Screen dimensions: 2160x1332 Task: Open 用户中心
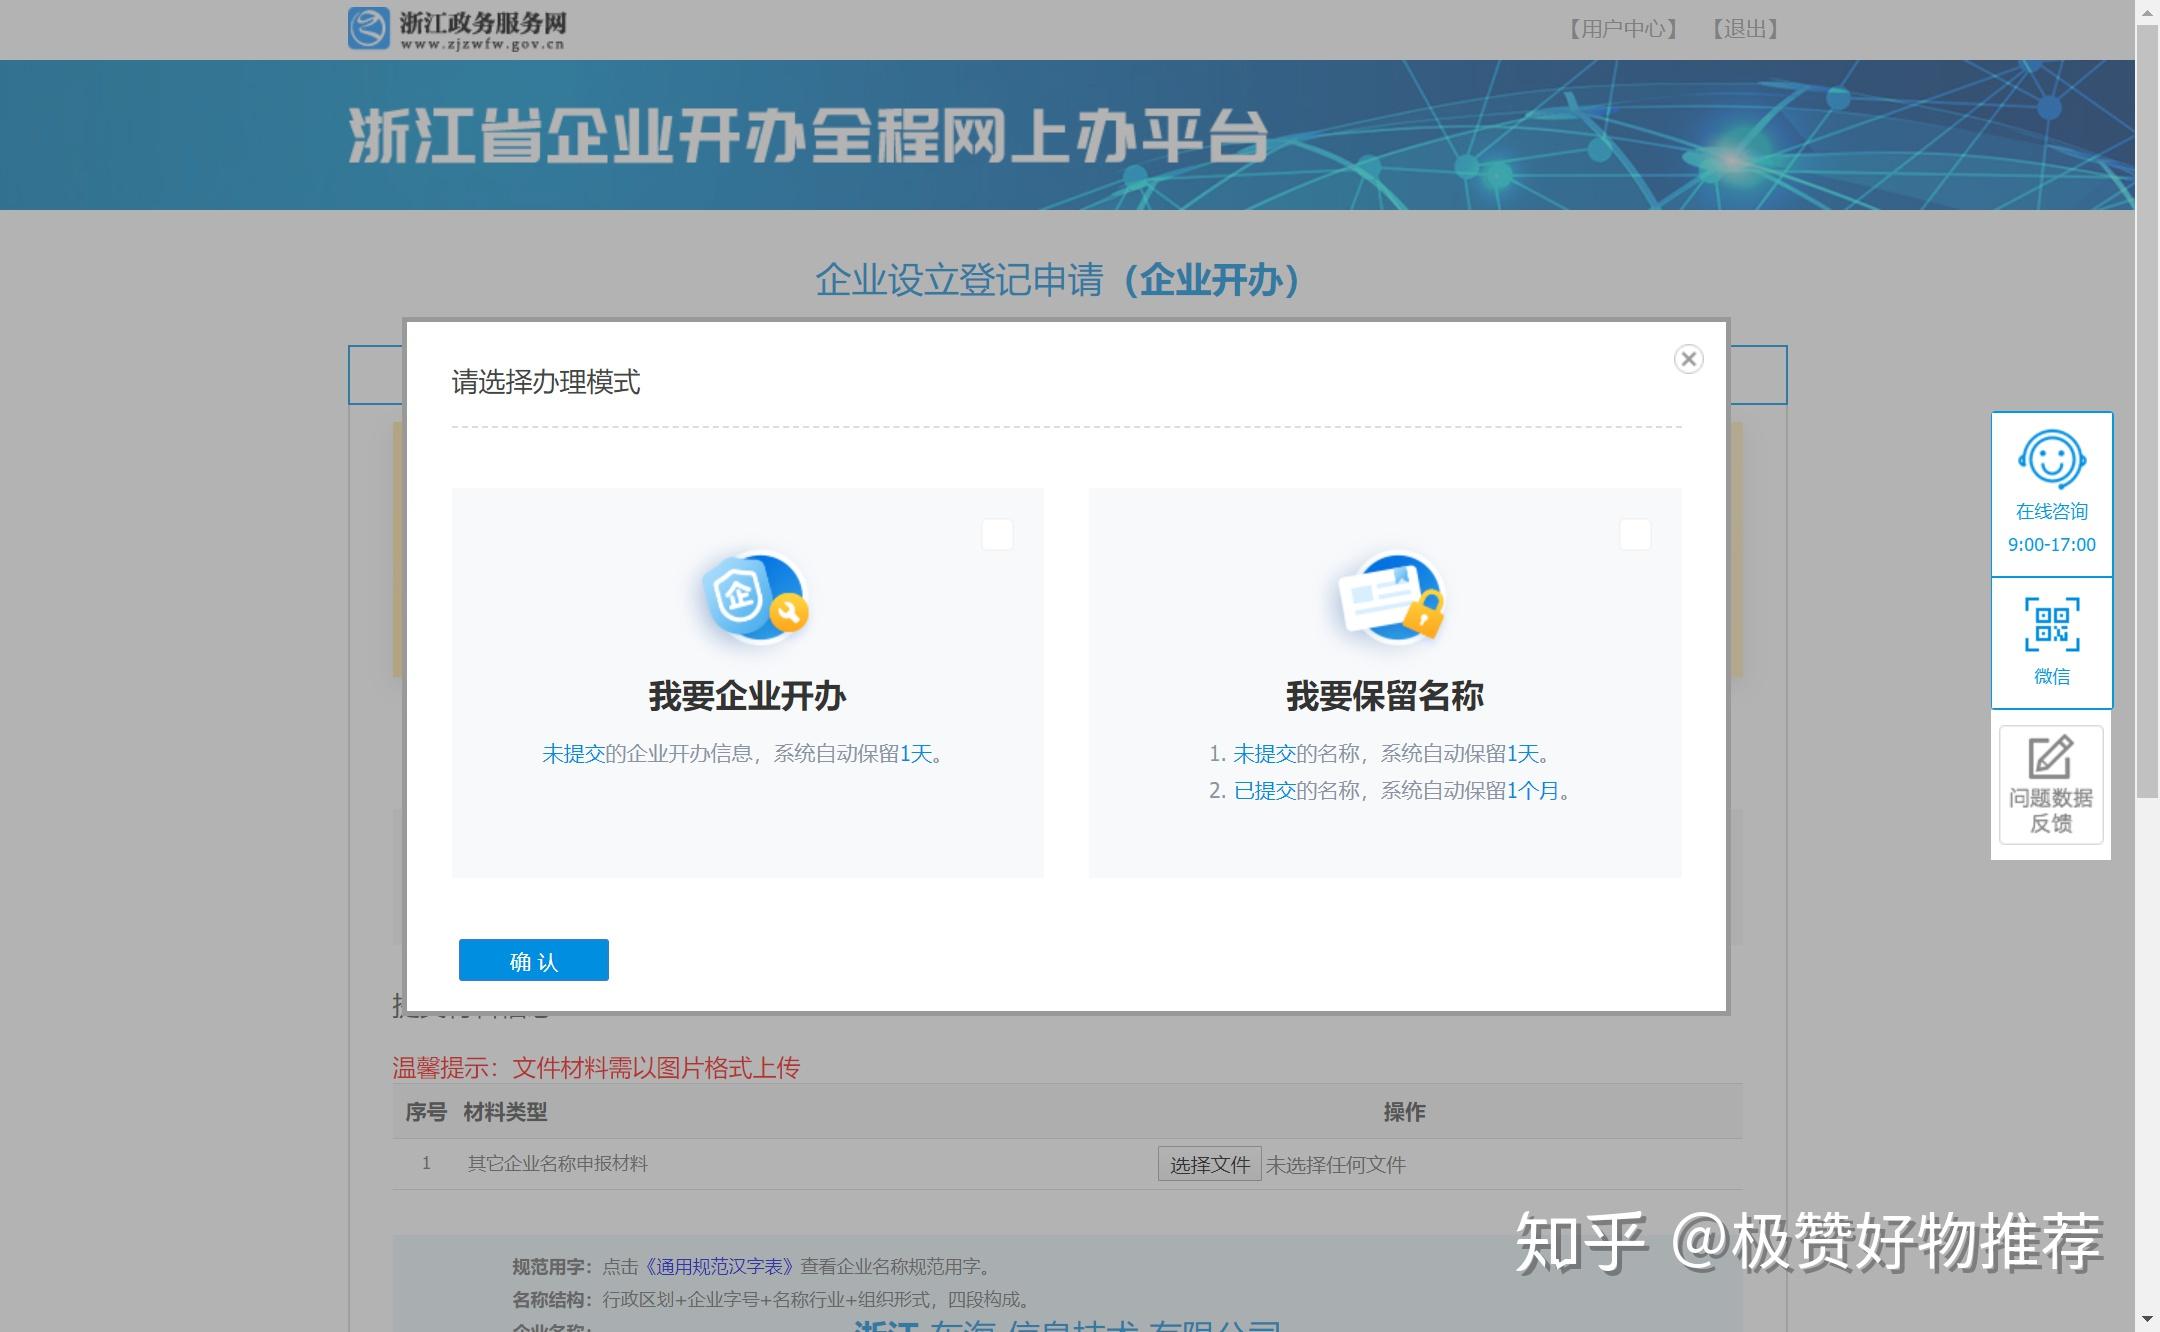pyautogui.click(x=1624, y=28)
